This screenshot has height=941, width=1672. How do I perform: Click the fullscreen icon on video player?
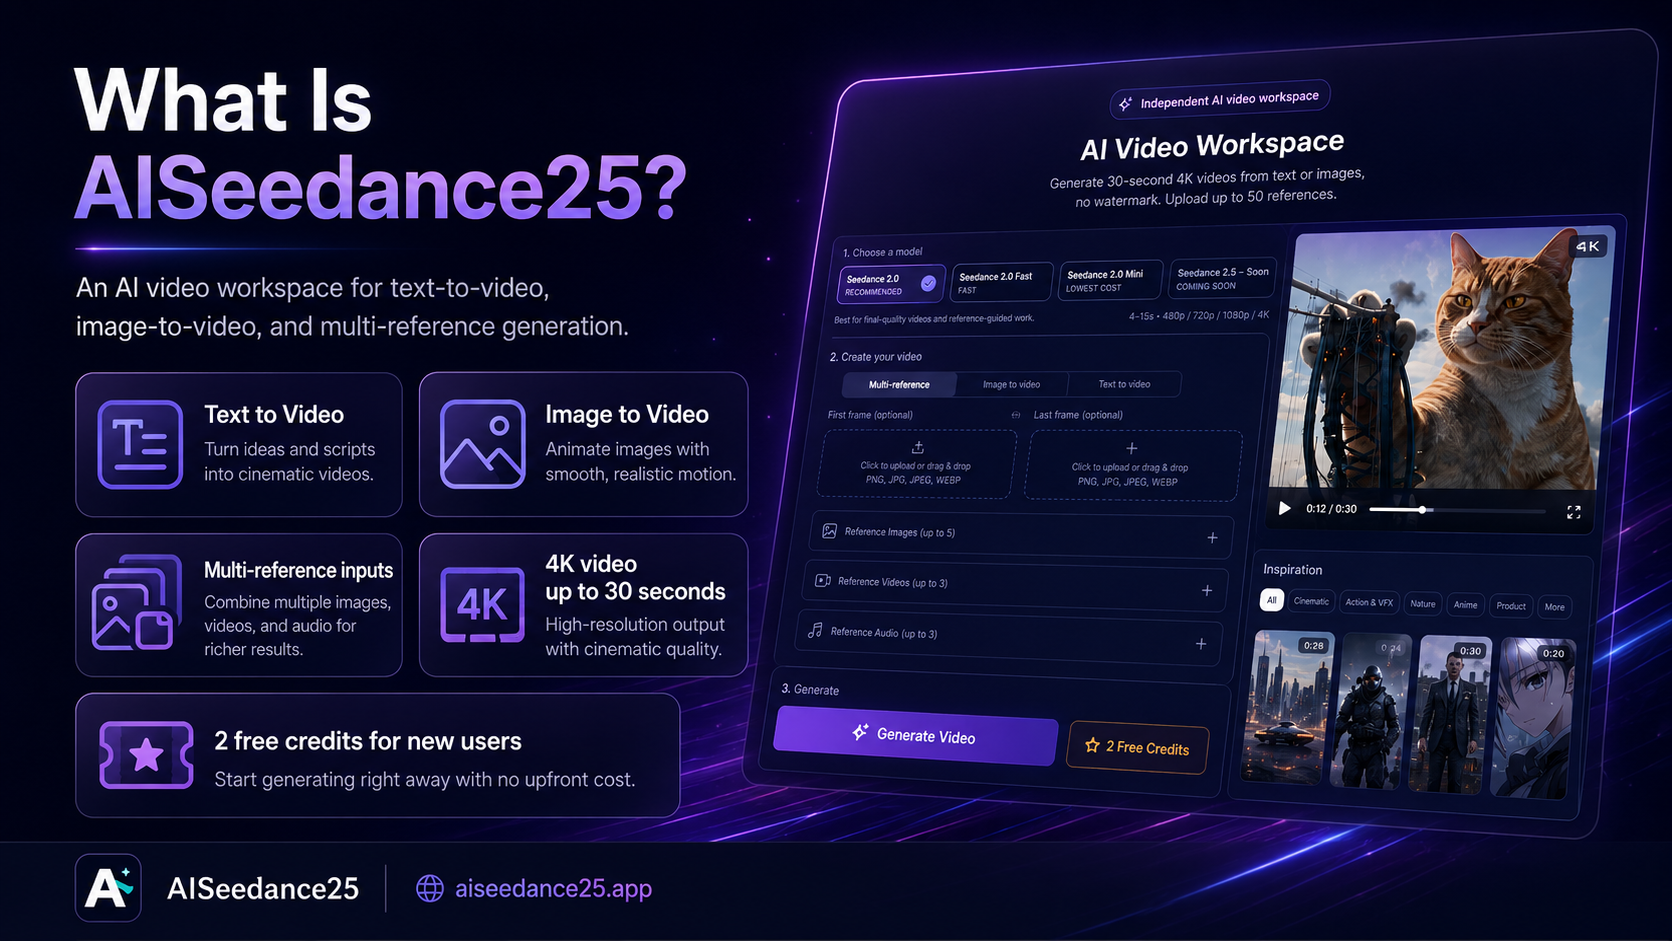click(x=1573, y=512)
